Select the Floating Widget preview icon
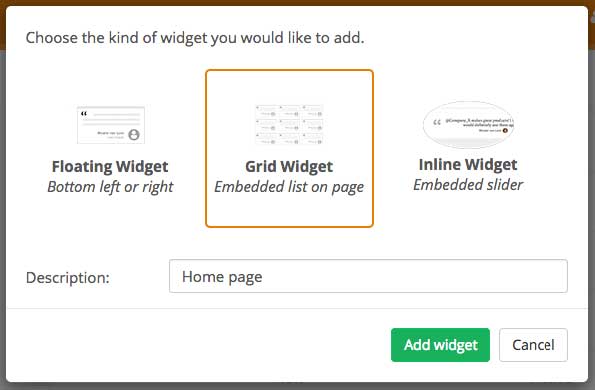The image size is (595, 390). (111, 125)
